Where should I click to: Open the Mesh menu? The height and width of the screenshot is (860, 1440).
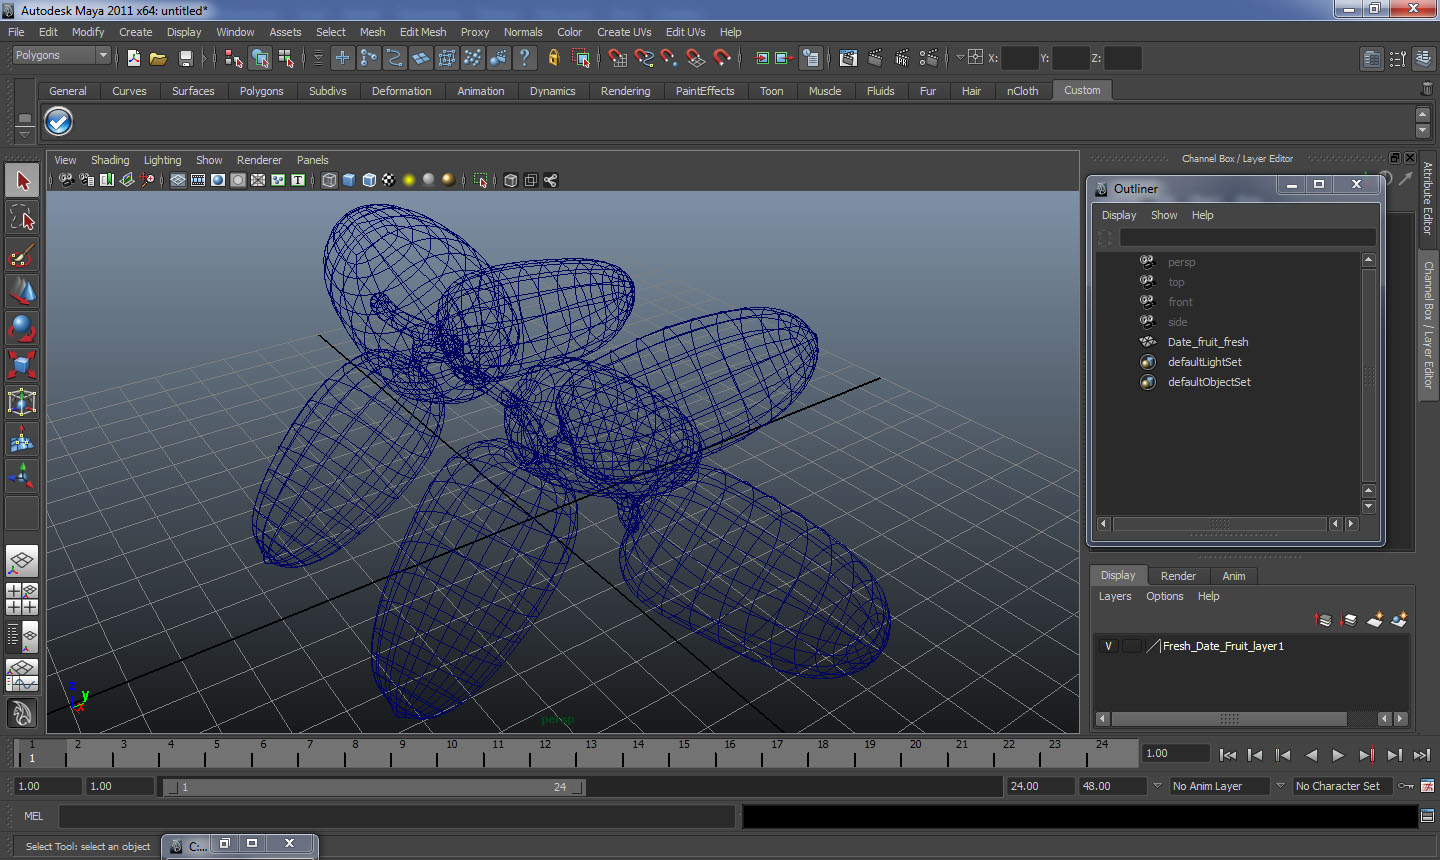[x=372, y=32]
